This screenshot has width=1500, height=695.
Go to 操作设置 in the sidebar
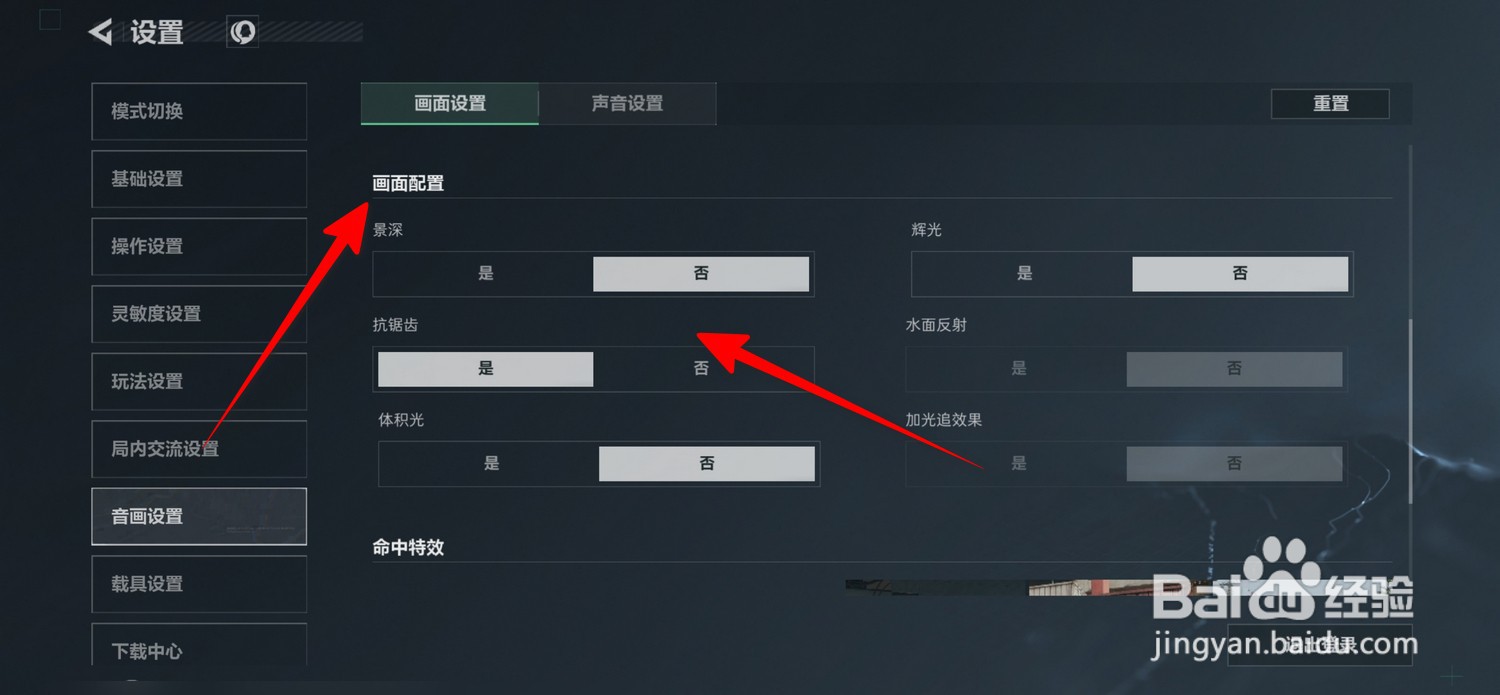[x=199, y=246]
